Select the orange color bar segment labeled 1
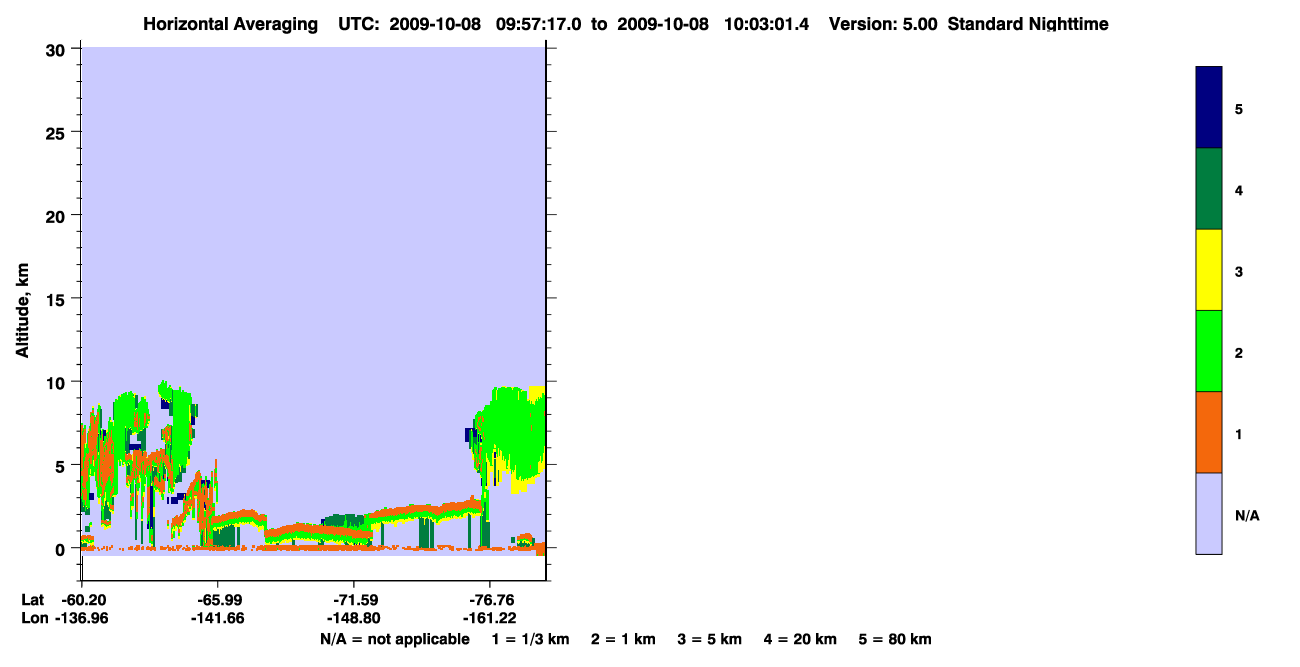1300x667 pixels. coord(1209,432)
